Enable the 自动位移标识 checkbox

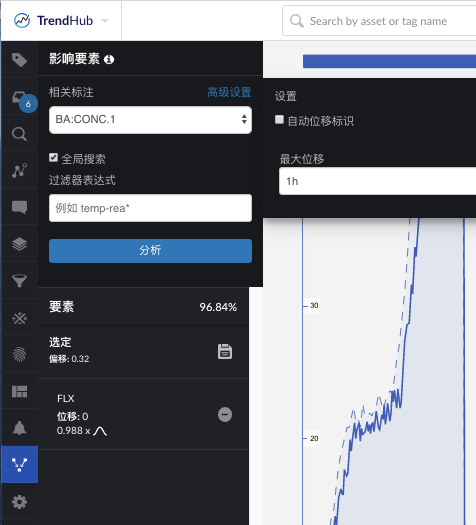coord(279,120)
